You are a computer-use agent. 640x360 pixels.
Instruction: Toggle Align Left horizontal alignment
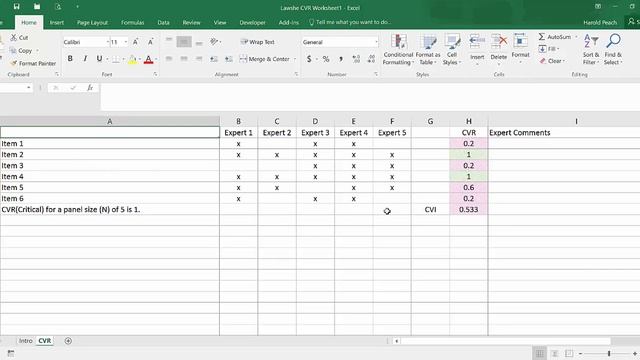click(x=169, y=59)
